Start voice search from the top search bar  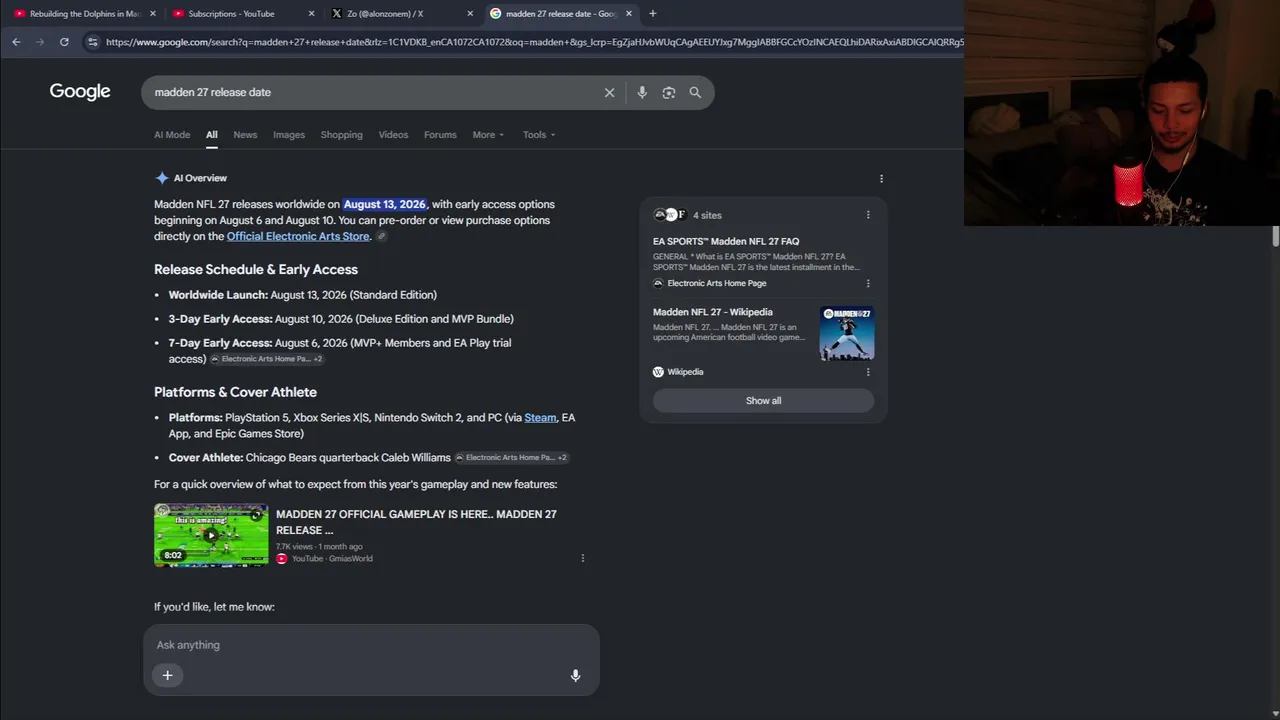pos(642,92)
